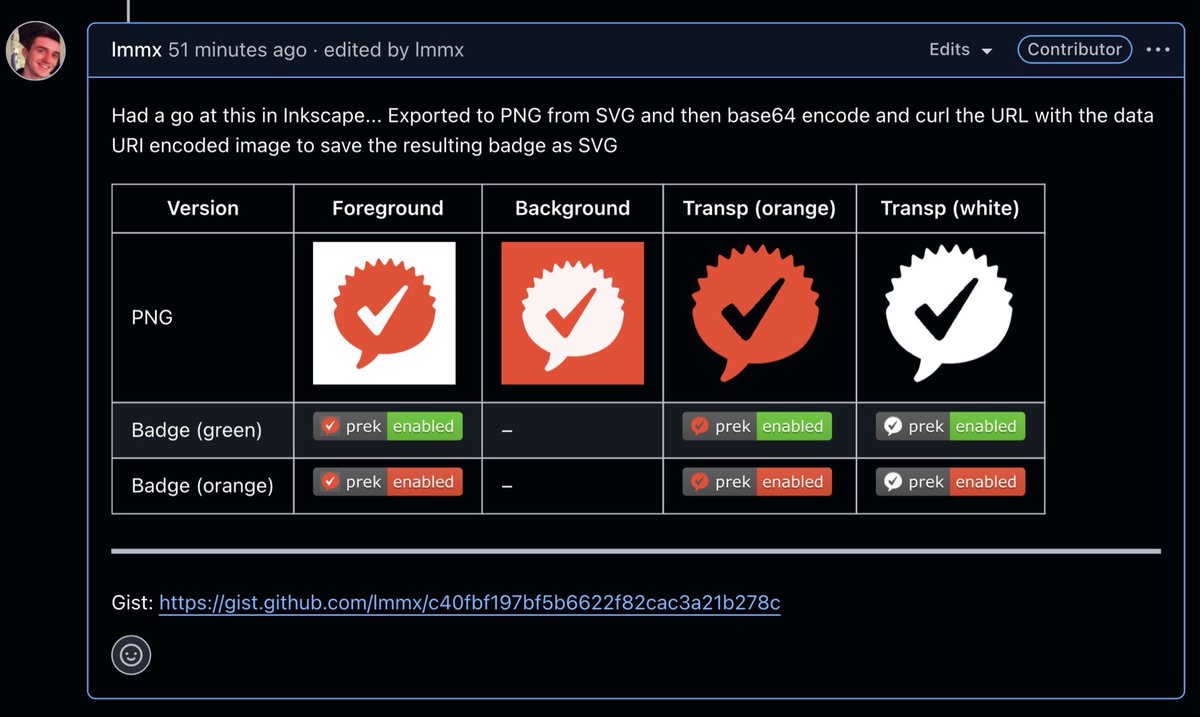
Task: Select the 'Transp (orange)' column header
Action: [760, 208]
